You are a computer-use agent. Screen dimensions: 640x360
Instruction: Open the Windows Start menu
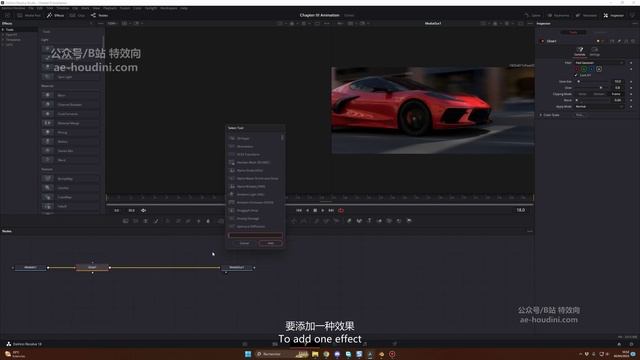click(x=248, y=354)
